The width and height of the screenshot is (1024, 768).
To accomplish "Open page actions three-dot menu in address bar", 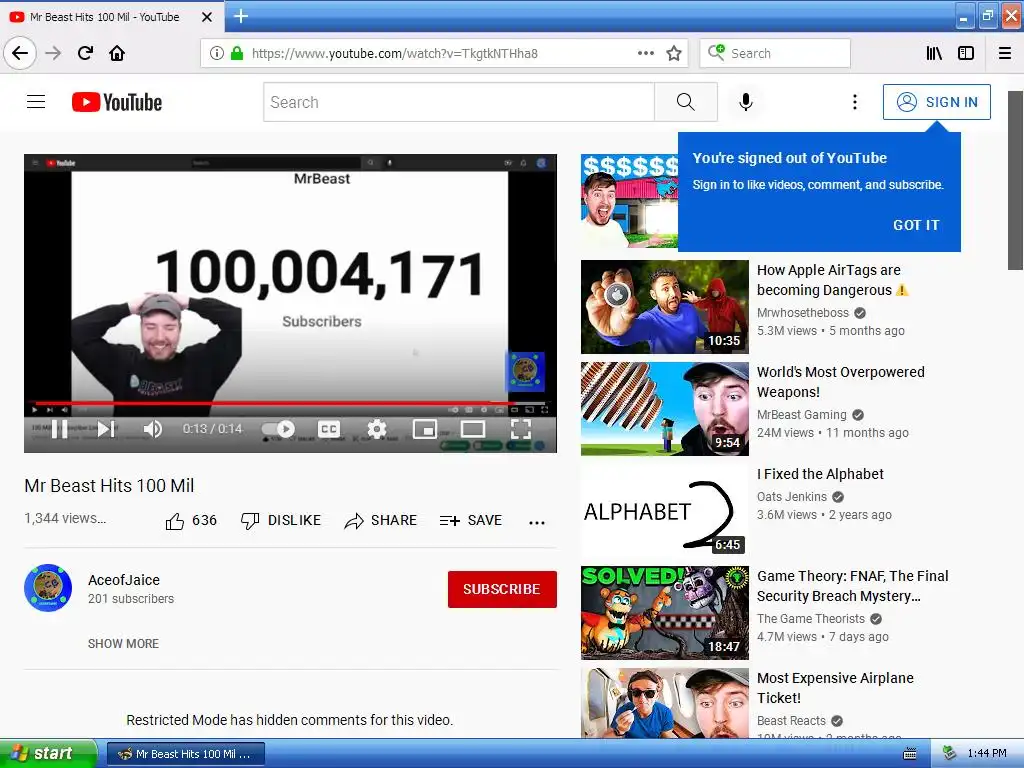I will [645, 53].
